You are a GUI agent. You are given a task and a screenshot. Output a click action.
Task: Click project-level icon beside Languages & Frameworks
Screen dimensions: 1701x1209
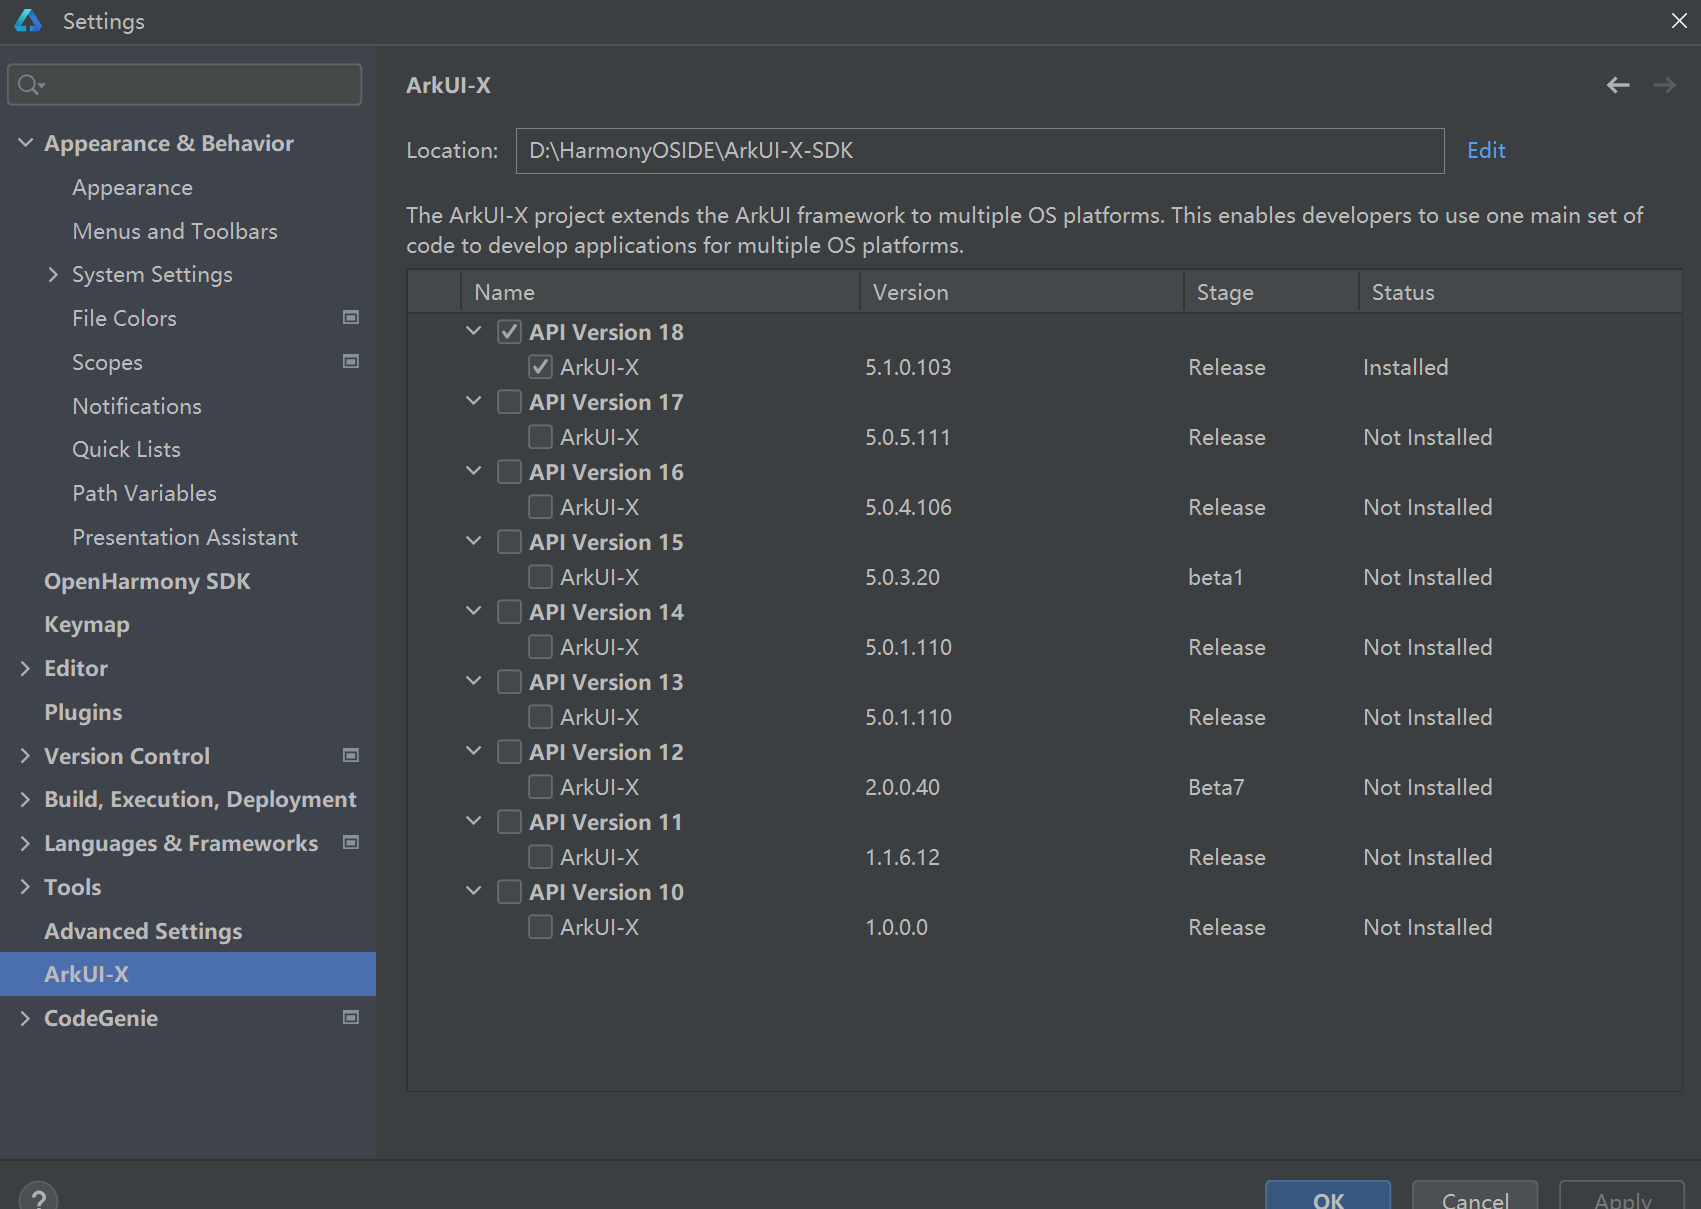click(x=351, y=842)
